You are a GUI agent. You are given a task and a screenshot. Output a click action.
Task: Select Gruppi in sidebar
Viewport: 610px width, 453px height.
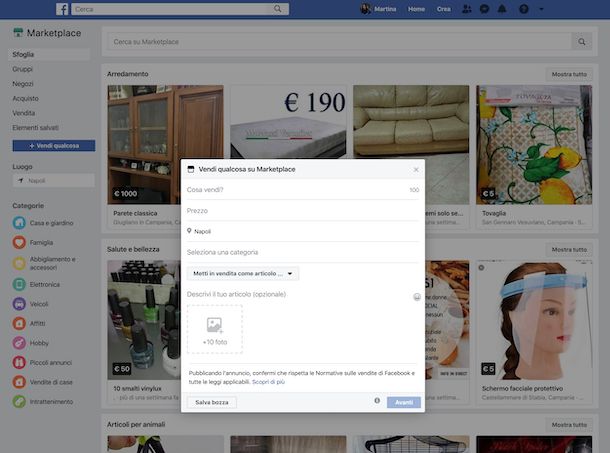(x=23, y=69)
